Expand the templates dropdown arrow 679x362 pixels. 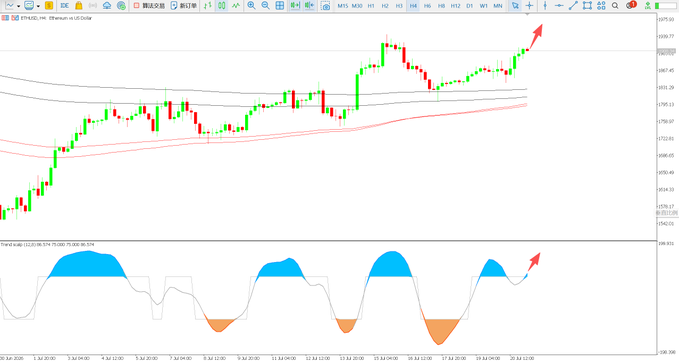pyautogui.click(x=38, y=6)
